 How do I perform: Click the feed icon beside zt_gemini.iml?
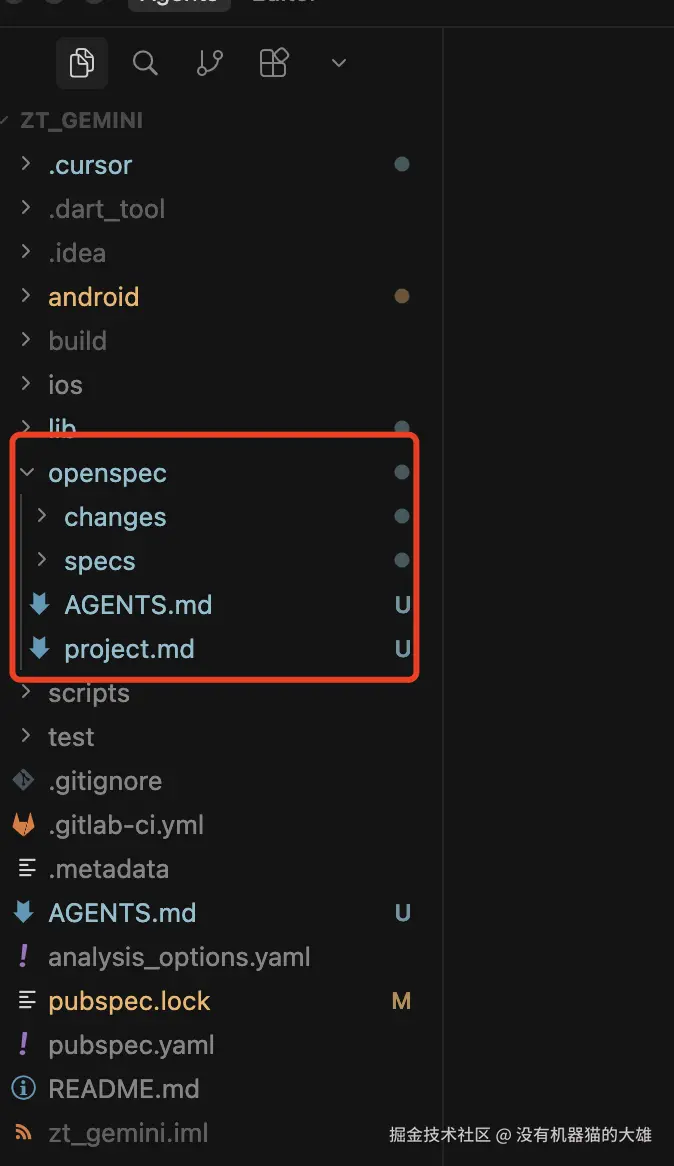click(x=24, y=1133)
